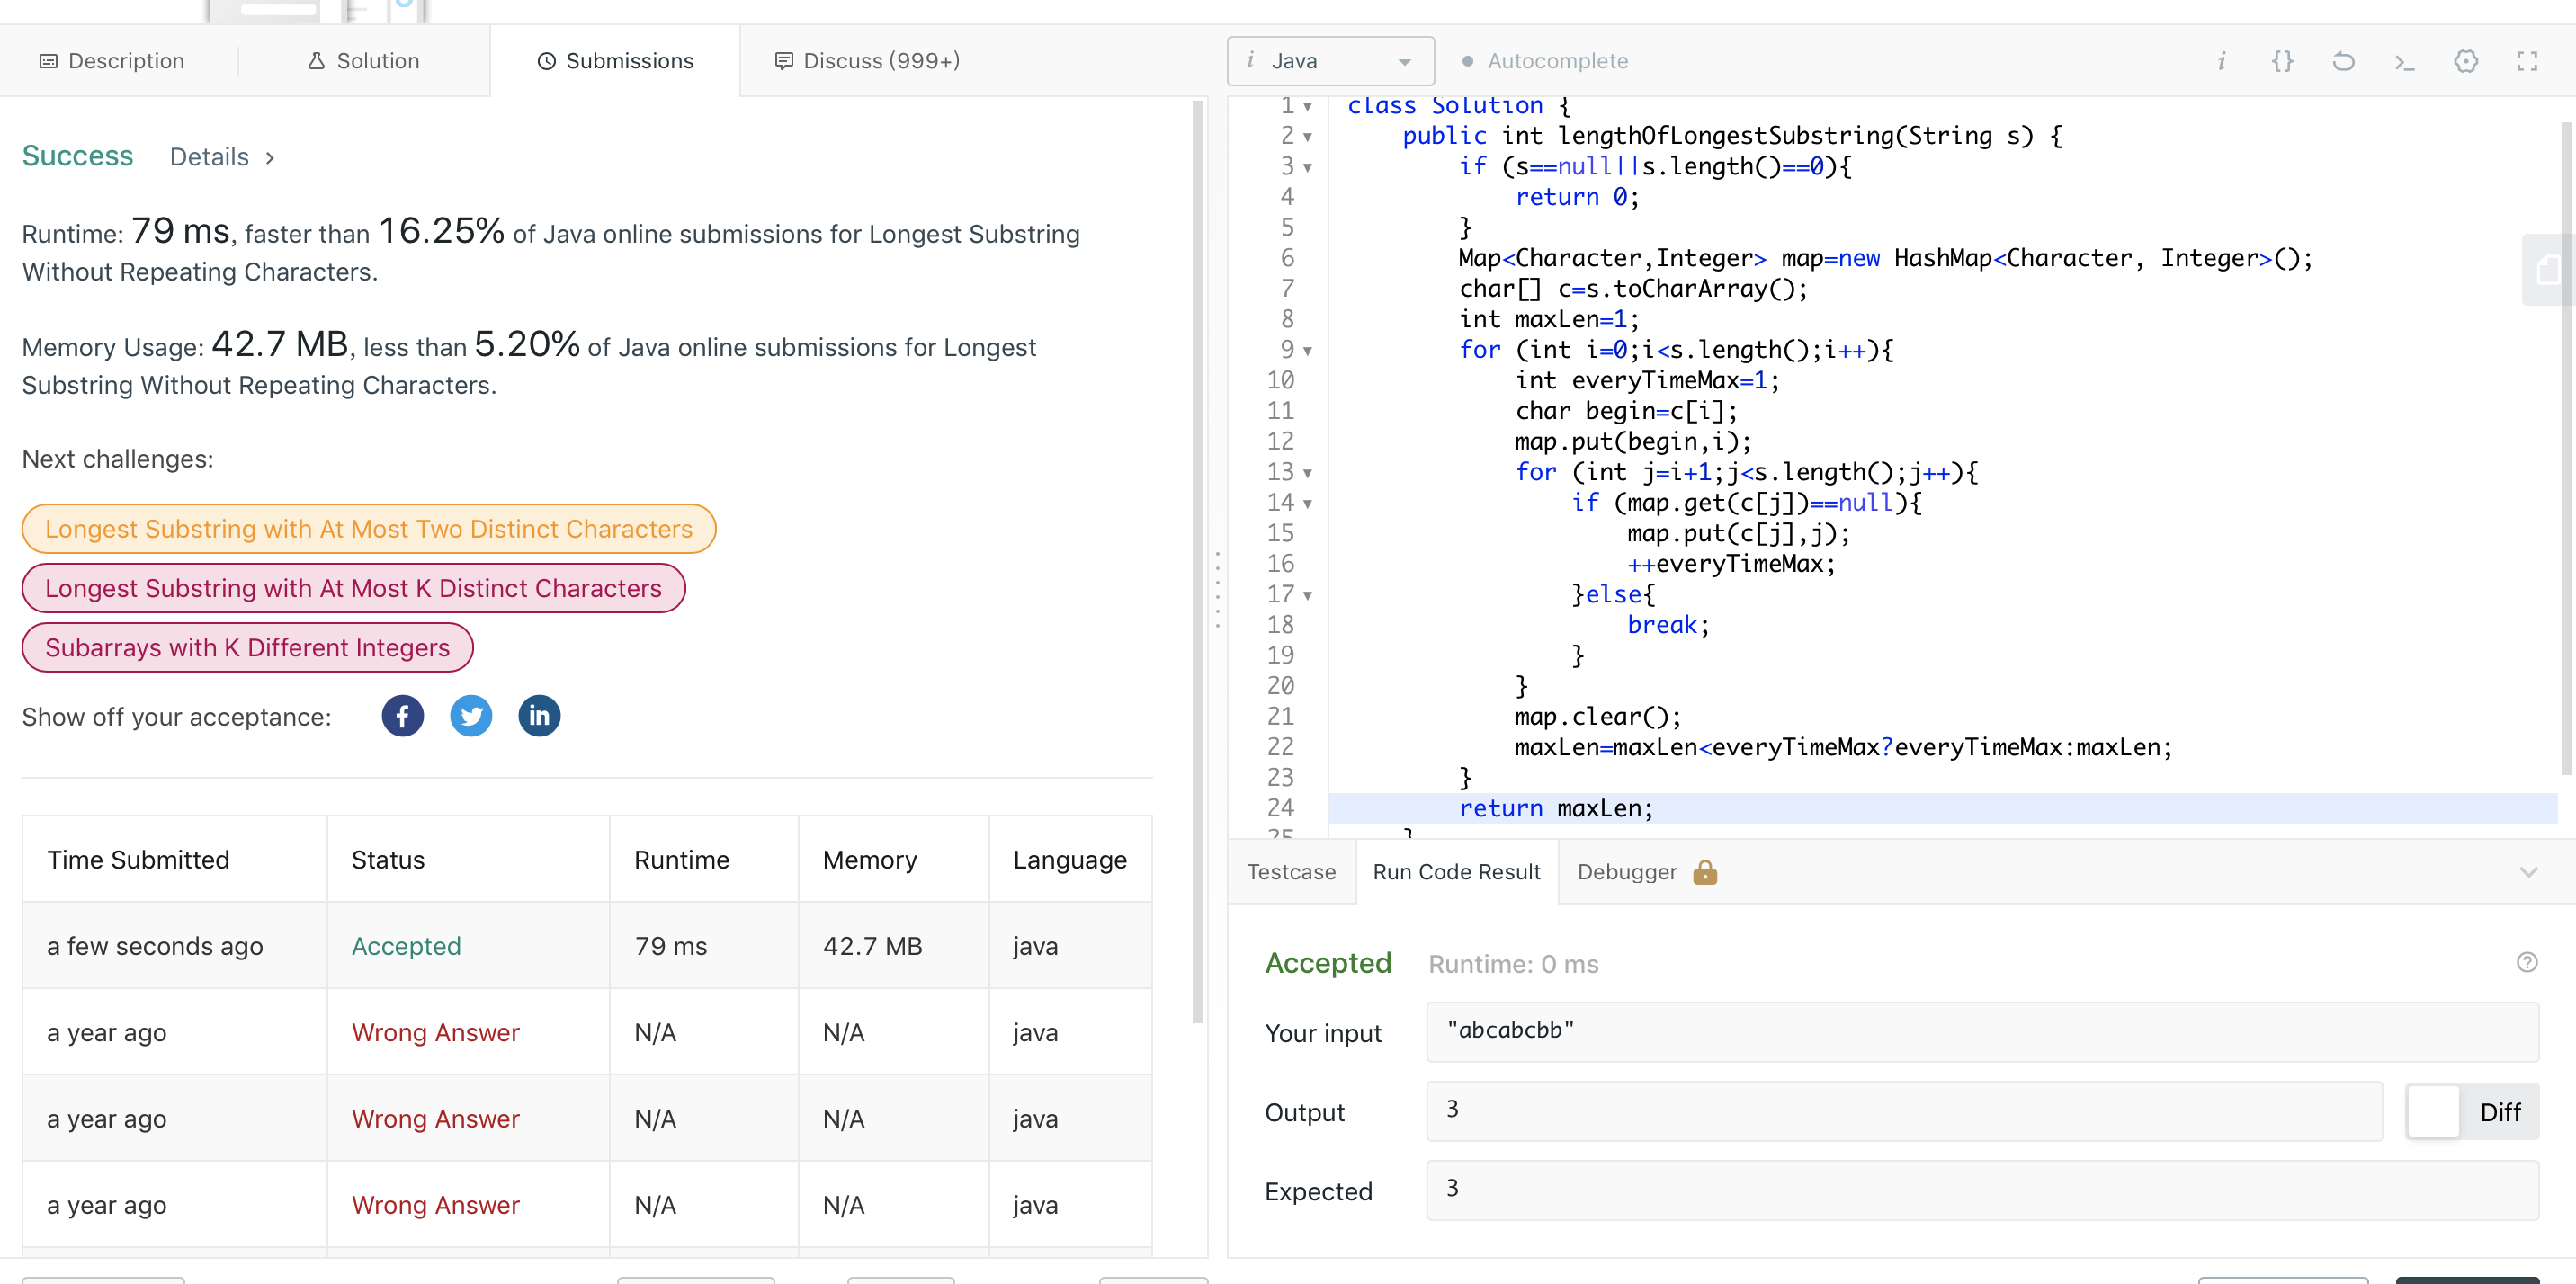This screenshot has width=2576, height=1284.
Task: Switch to the Description tab
Action: click(x=112, y=61)
